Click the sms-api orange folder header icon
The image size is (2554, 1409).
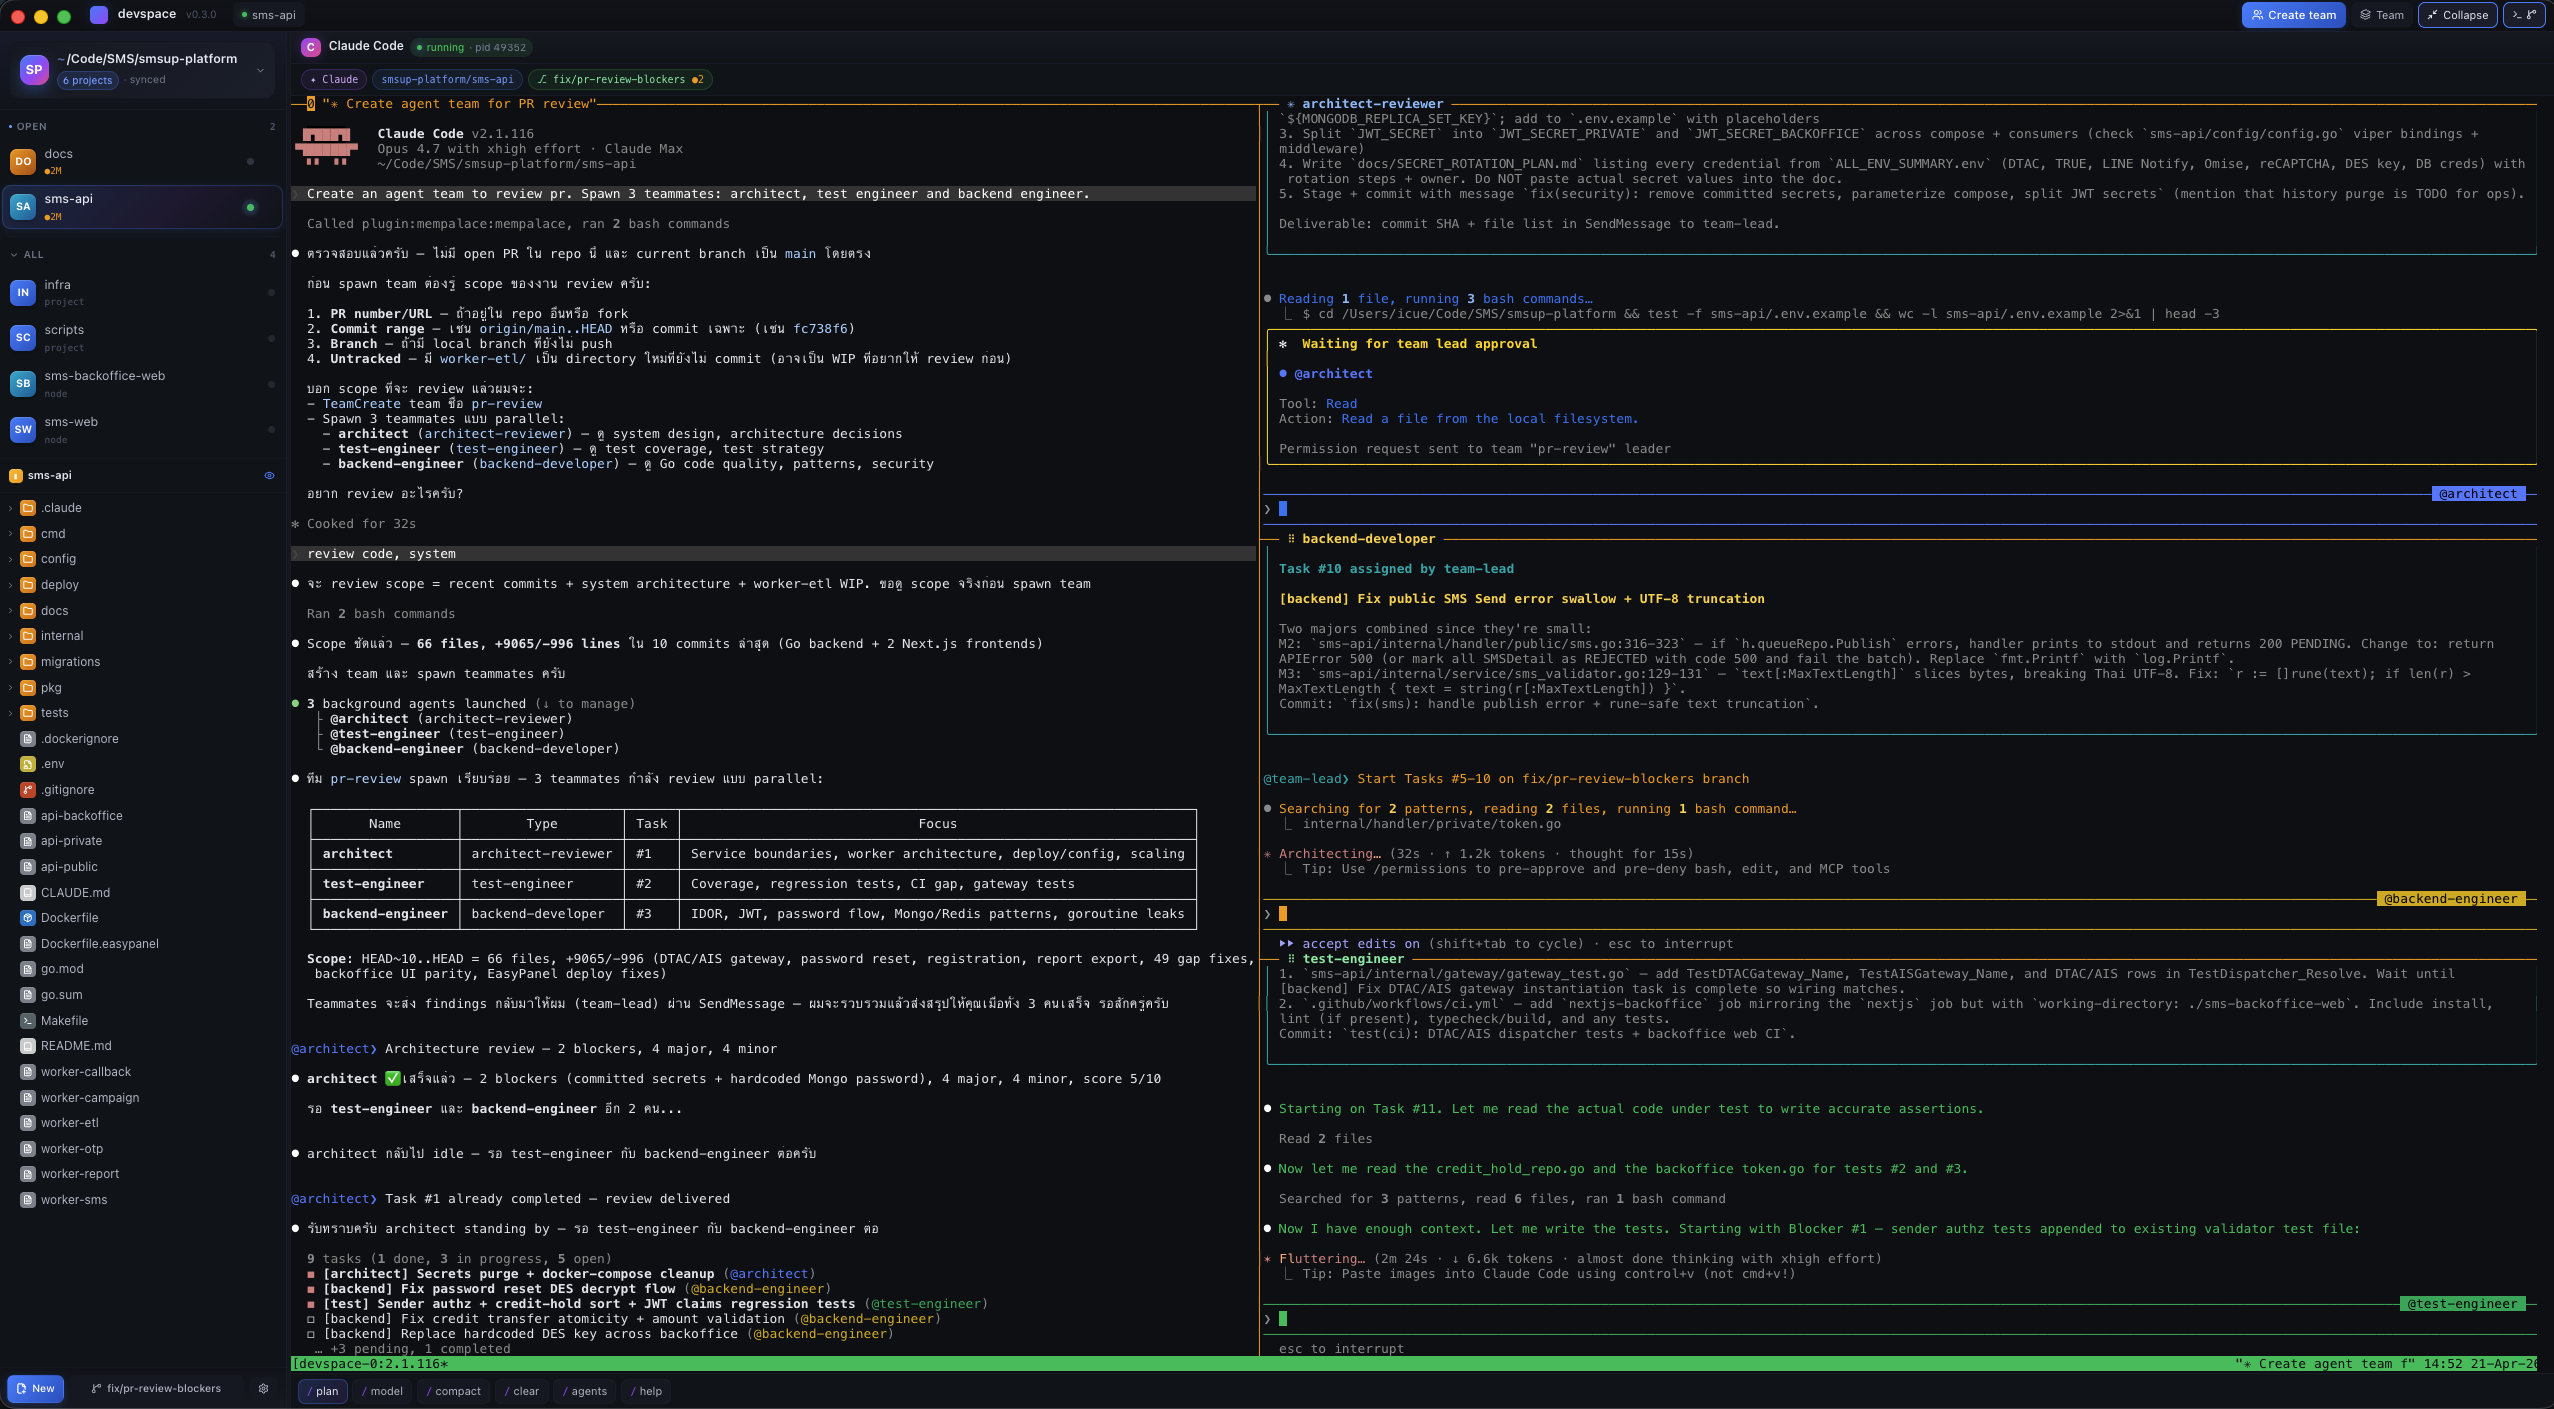coord(16,476)
